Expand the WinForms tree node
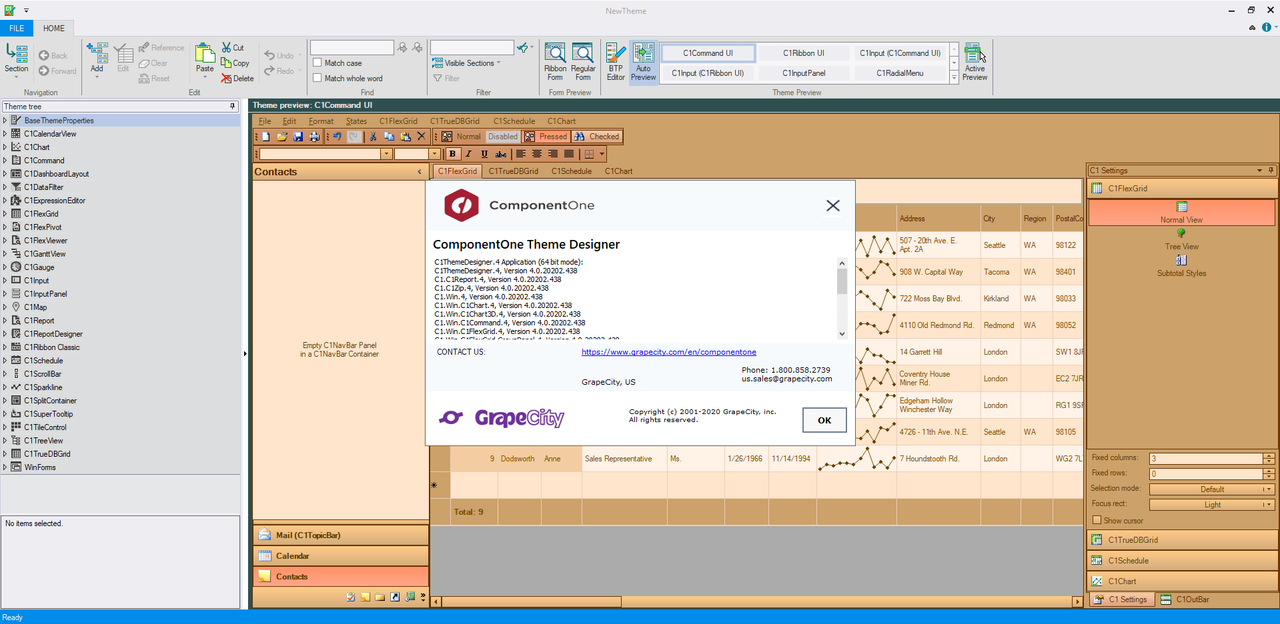This screenshot has height=624, width=1280. (5, 467)
